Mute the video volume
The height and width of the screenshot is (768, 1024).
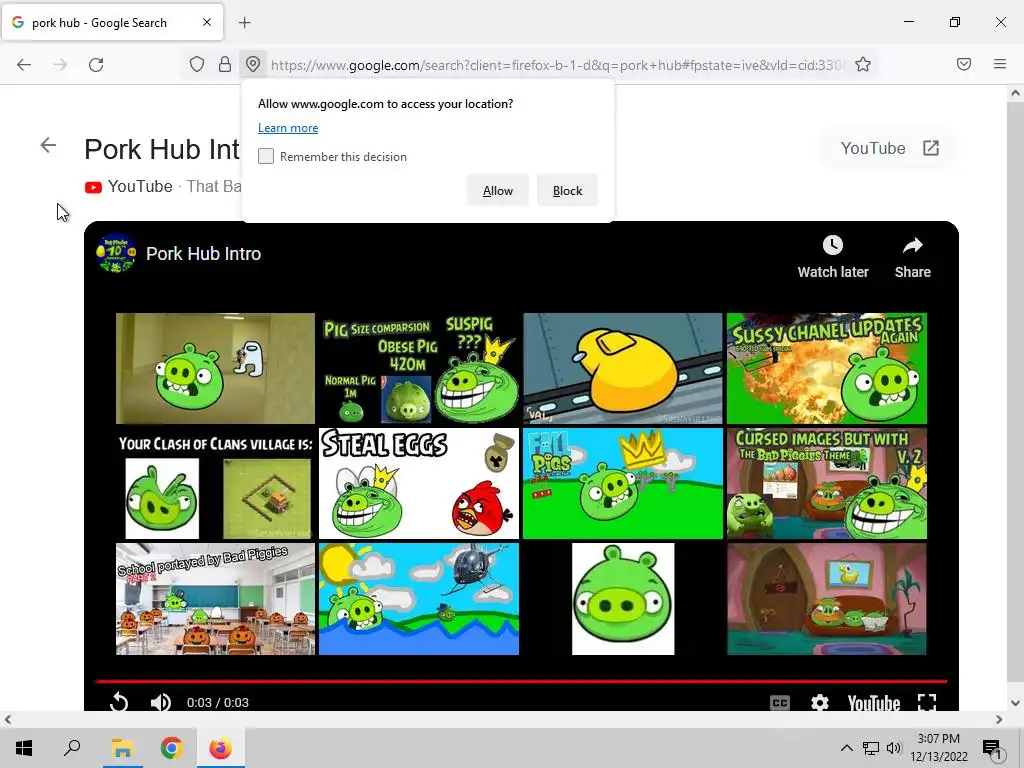161,702
